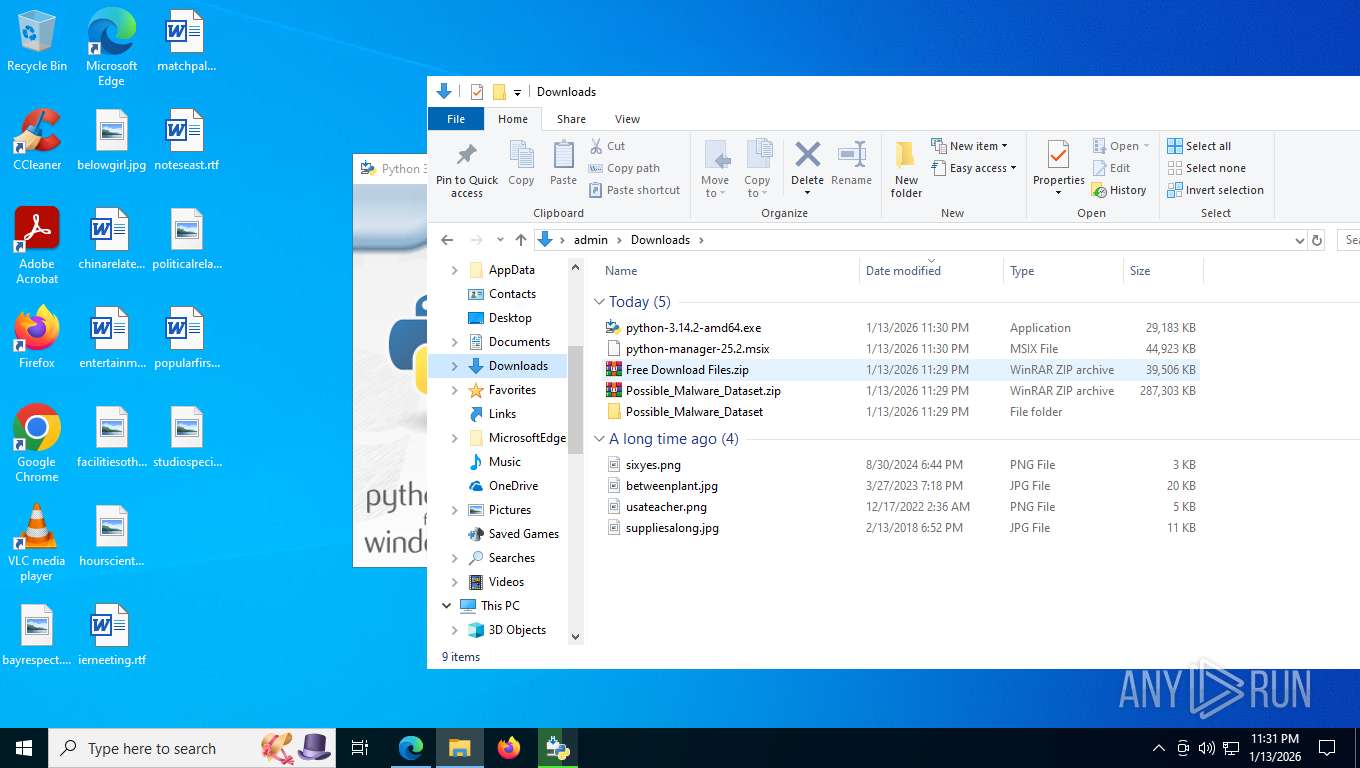Click the Pin to Quick access icon

pyautogui.click(x=467, y=155)
